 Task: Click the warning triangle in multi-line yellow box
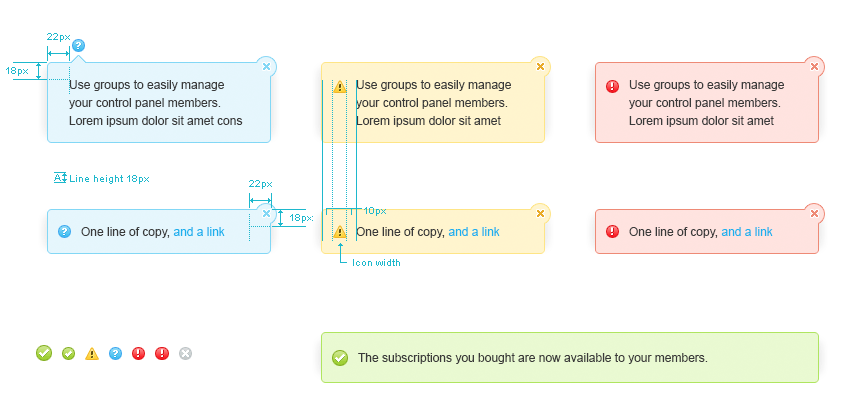point(340,87)
